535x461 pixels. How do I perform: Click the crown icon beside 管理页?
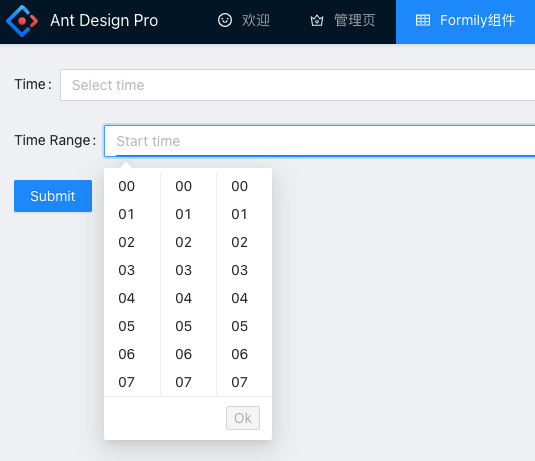point(317,20)
